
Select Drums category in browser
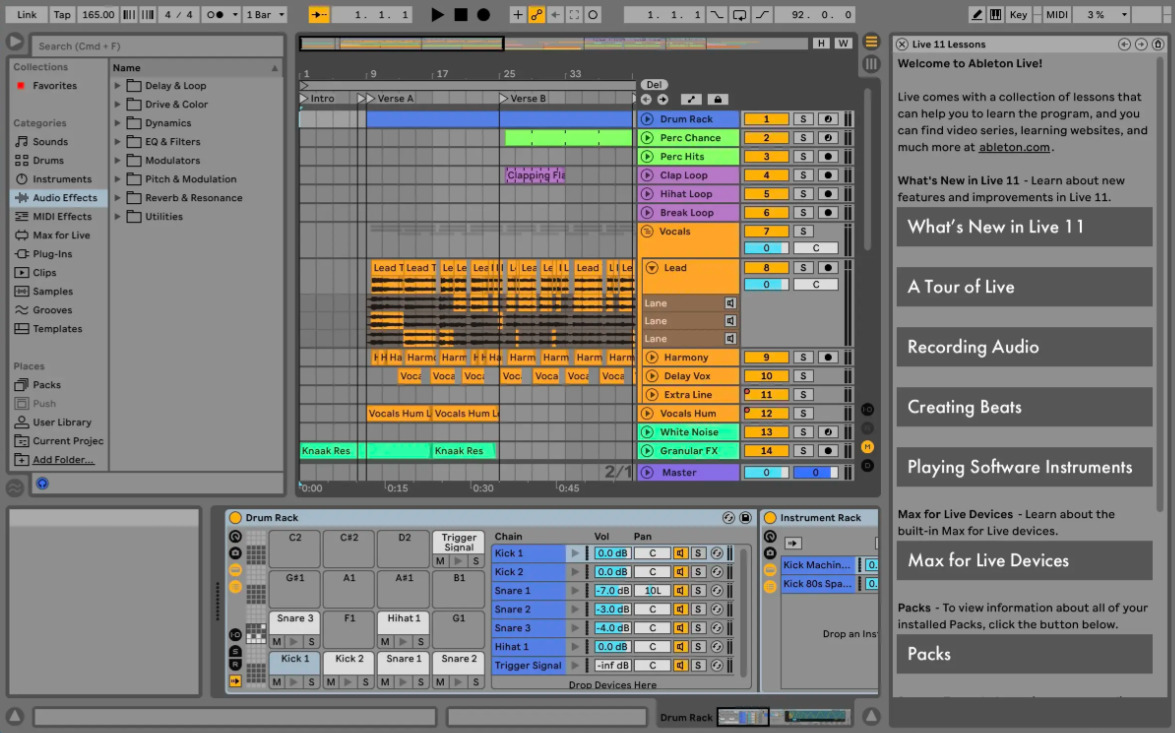point(47,161)
